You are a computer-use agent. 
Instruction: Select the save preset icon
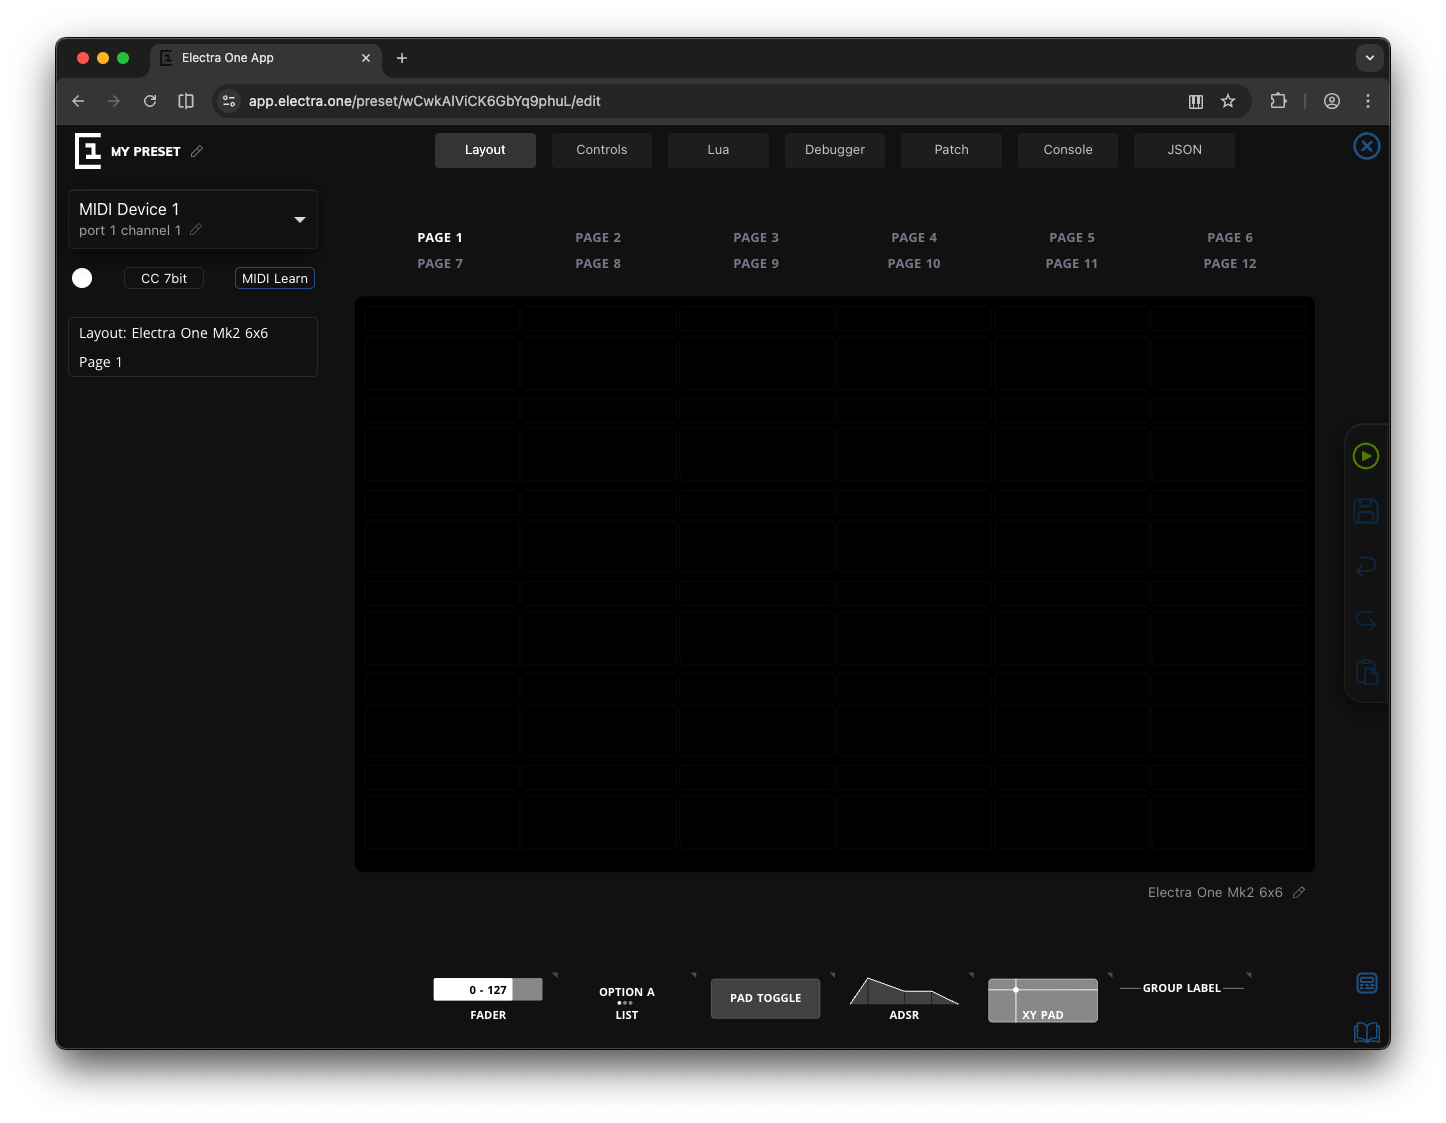tap(1366, 510)
